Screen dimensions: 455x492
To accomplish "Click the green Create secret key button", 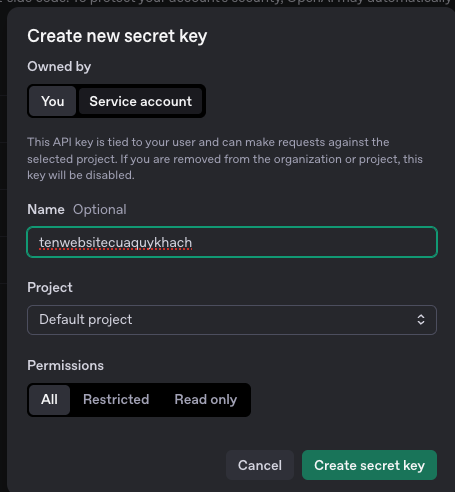I will click(369, 465).
